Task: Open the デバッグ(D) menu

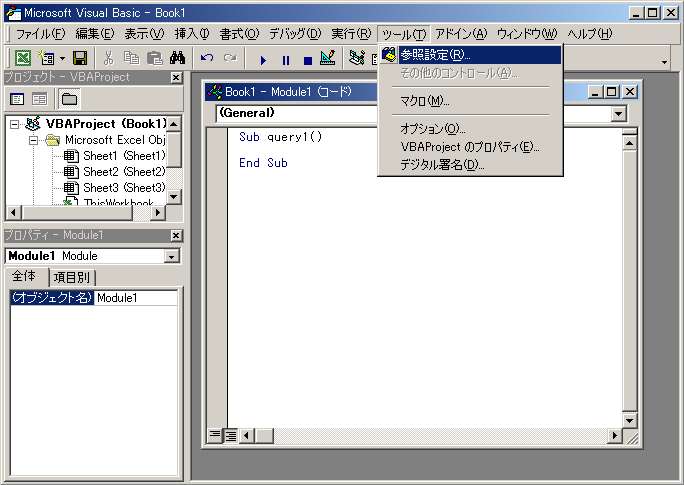Action: coord(295,34)
